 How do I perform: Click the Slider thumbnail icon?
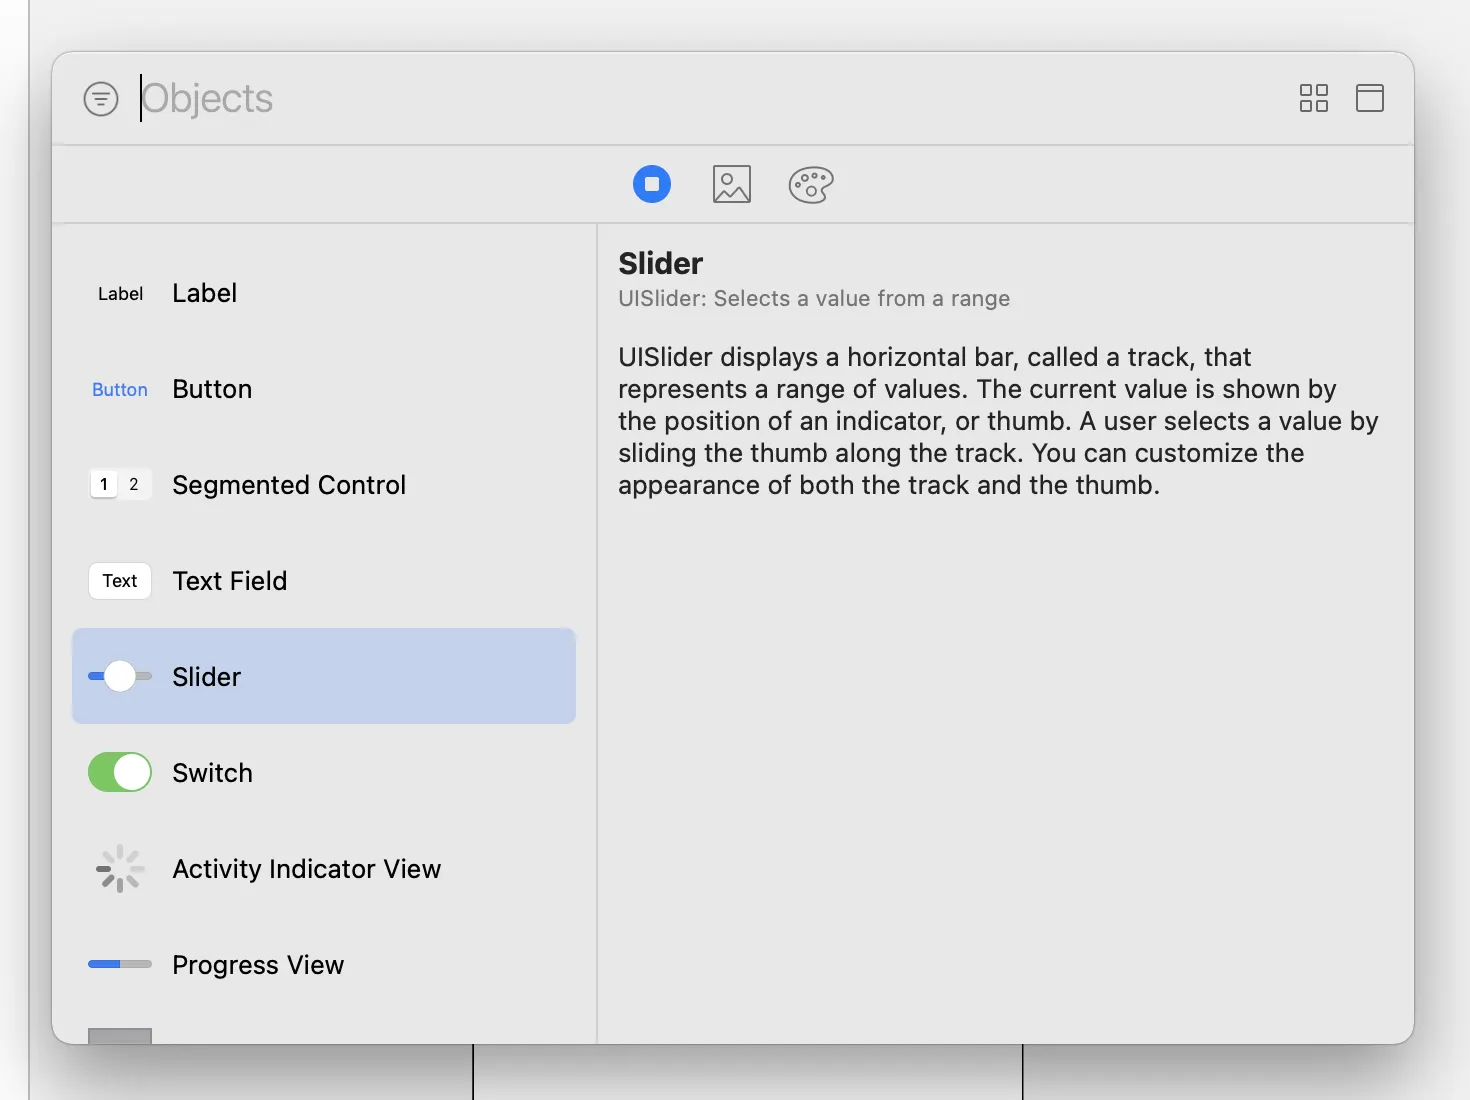click(x=120, y=677)
